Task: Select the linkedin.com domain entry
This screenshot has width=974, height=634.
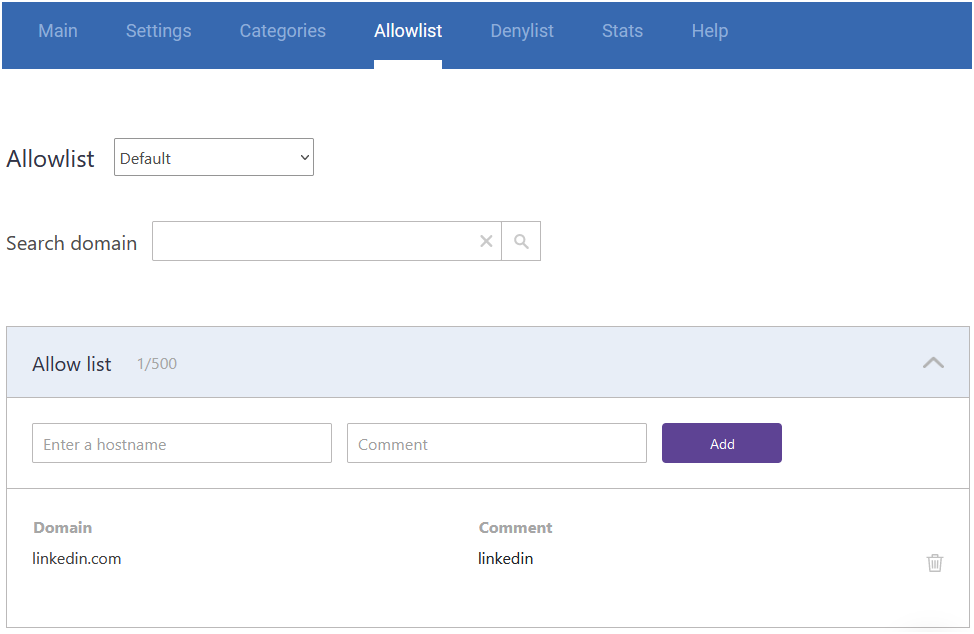Action: point(77,559)
